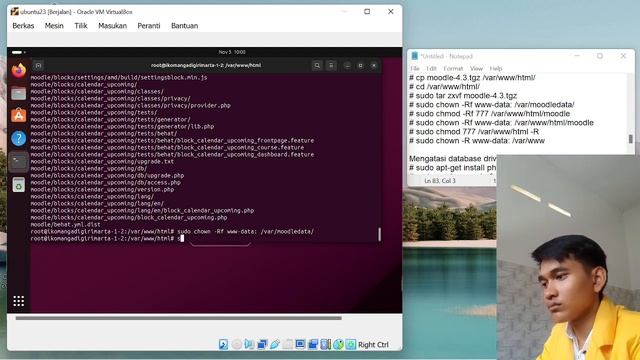Click 'sudo chown -Rf www-data: /var/moodledata/' in Notepad
The height and width of the screenshot is (360, 640).
491,104
